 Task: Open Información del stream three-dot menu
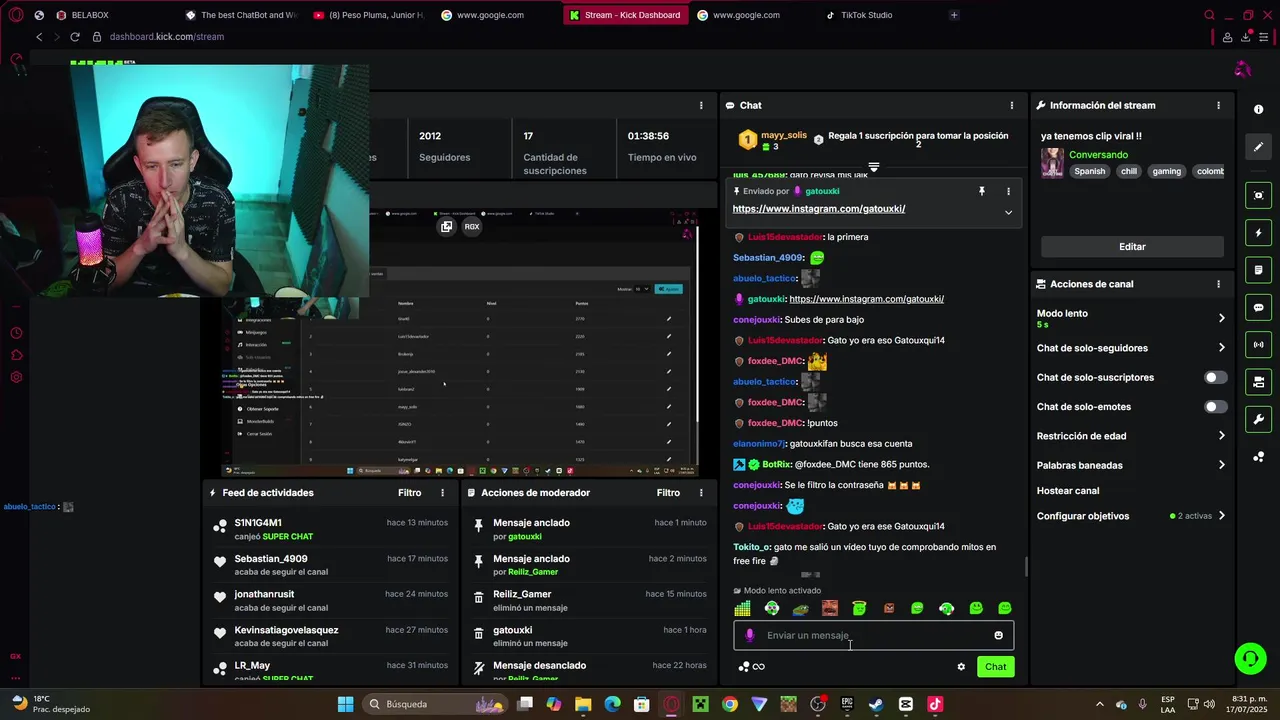[x=1218, y=105]
